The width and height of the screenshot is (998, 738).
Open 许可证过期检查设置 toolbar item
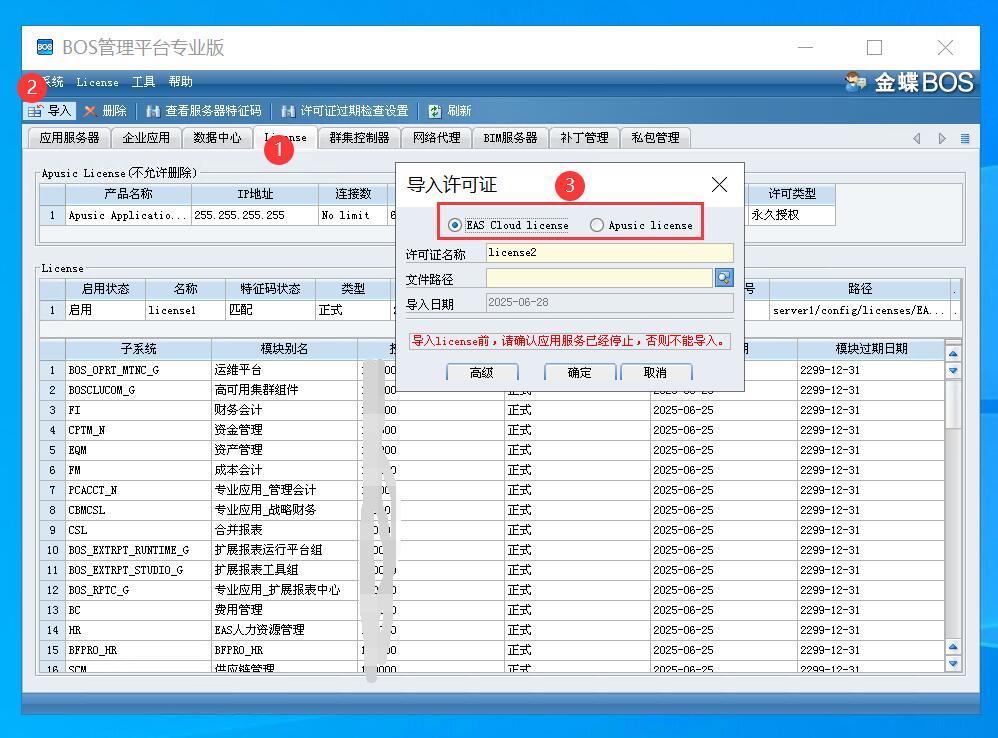click(346, 111)
